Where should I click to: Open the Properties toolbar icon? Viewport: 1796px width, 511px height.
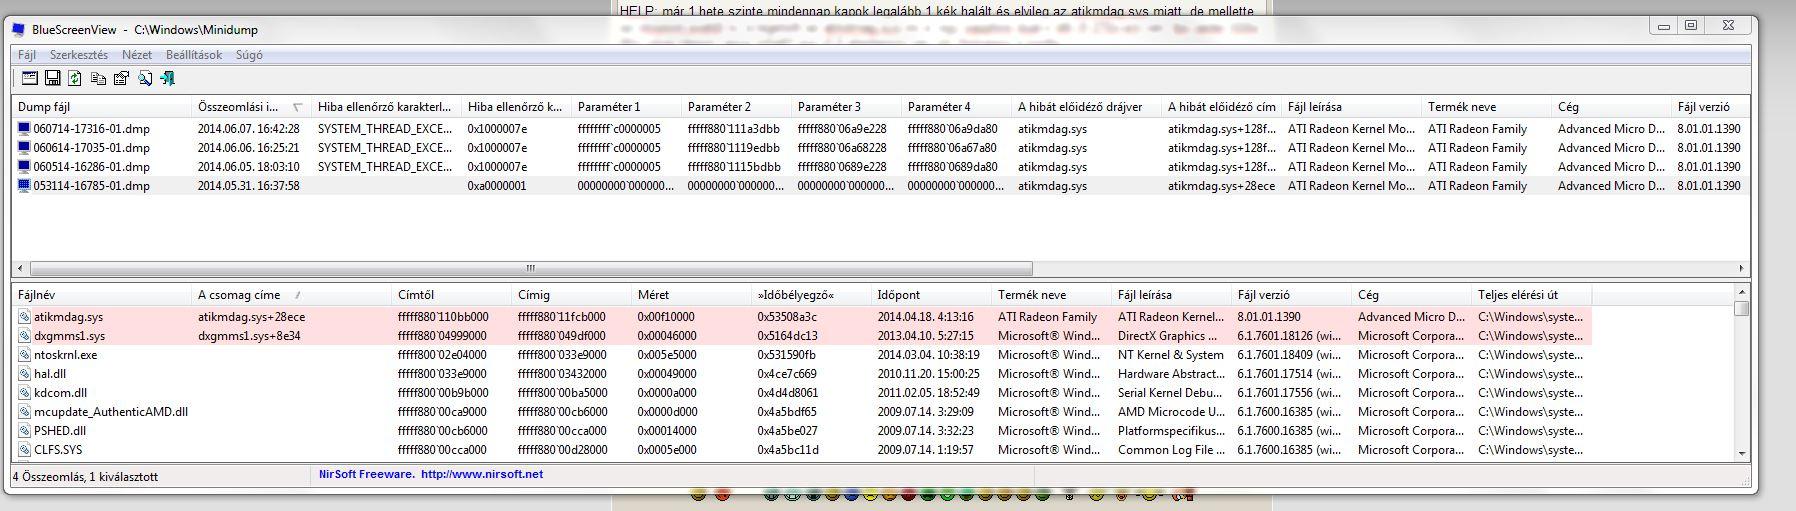(x=121, y=78)
